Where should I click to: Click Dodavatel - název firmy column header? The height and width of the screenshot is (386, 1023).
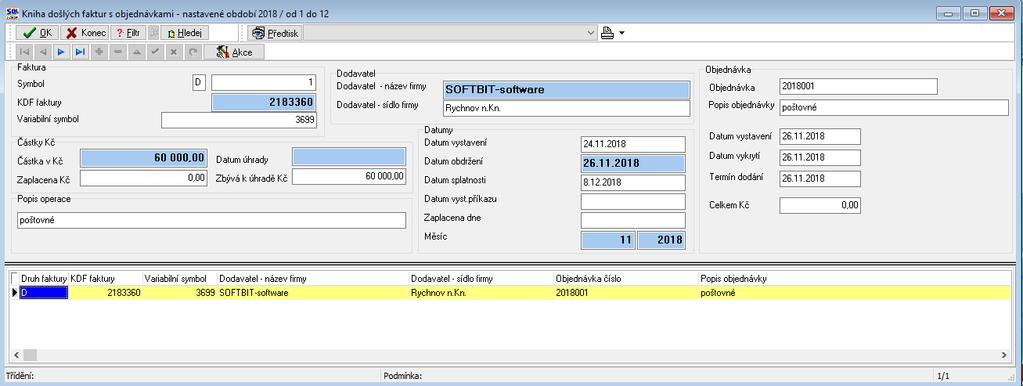[313, 278]
